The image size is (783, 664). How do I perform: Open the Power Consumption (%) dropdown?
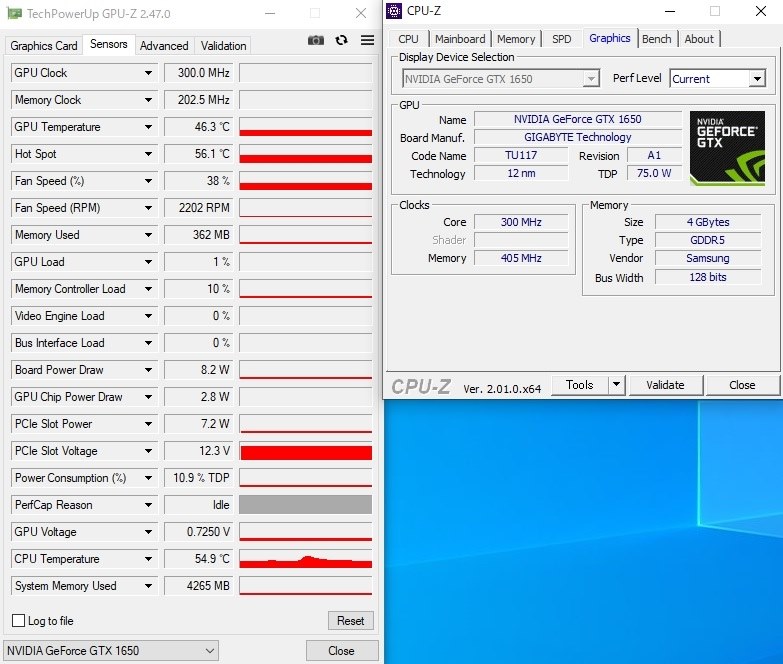pos(148,478)
